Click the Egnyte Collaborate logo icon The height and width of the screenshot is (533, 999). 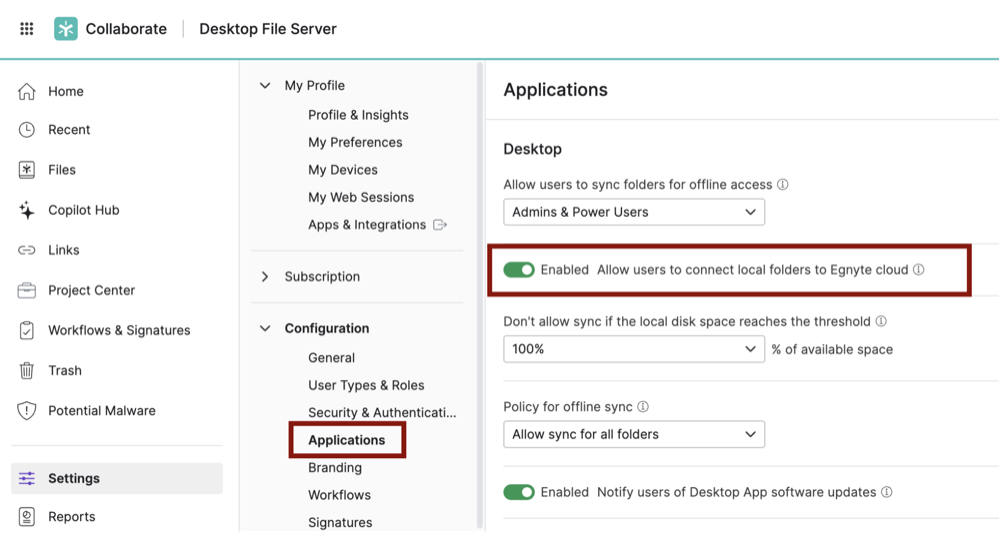coord(66,29)
